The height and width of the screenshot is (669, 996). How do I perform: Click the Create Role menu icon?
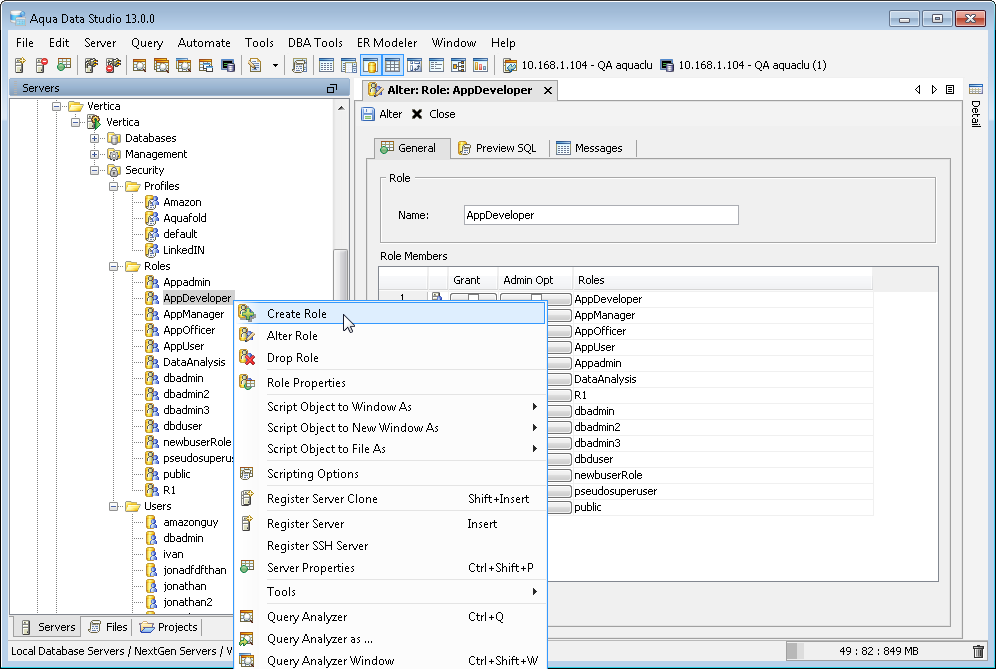click(246, 313)
